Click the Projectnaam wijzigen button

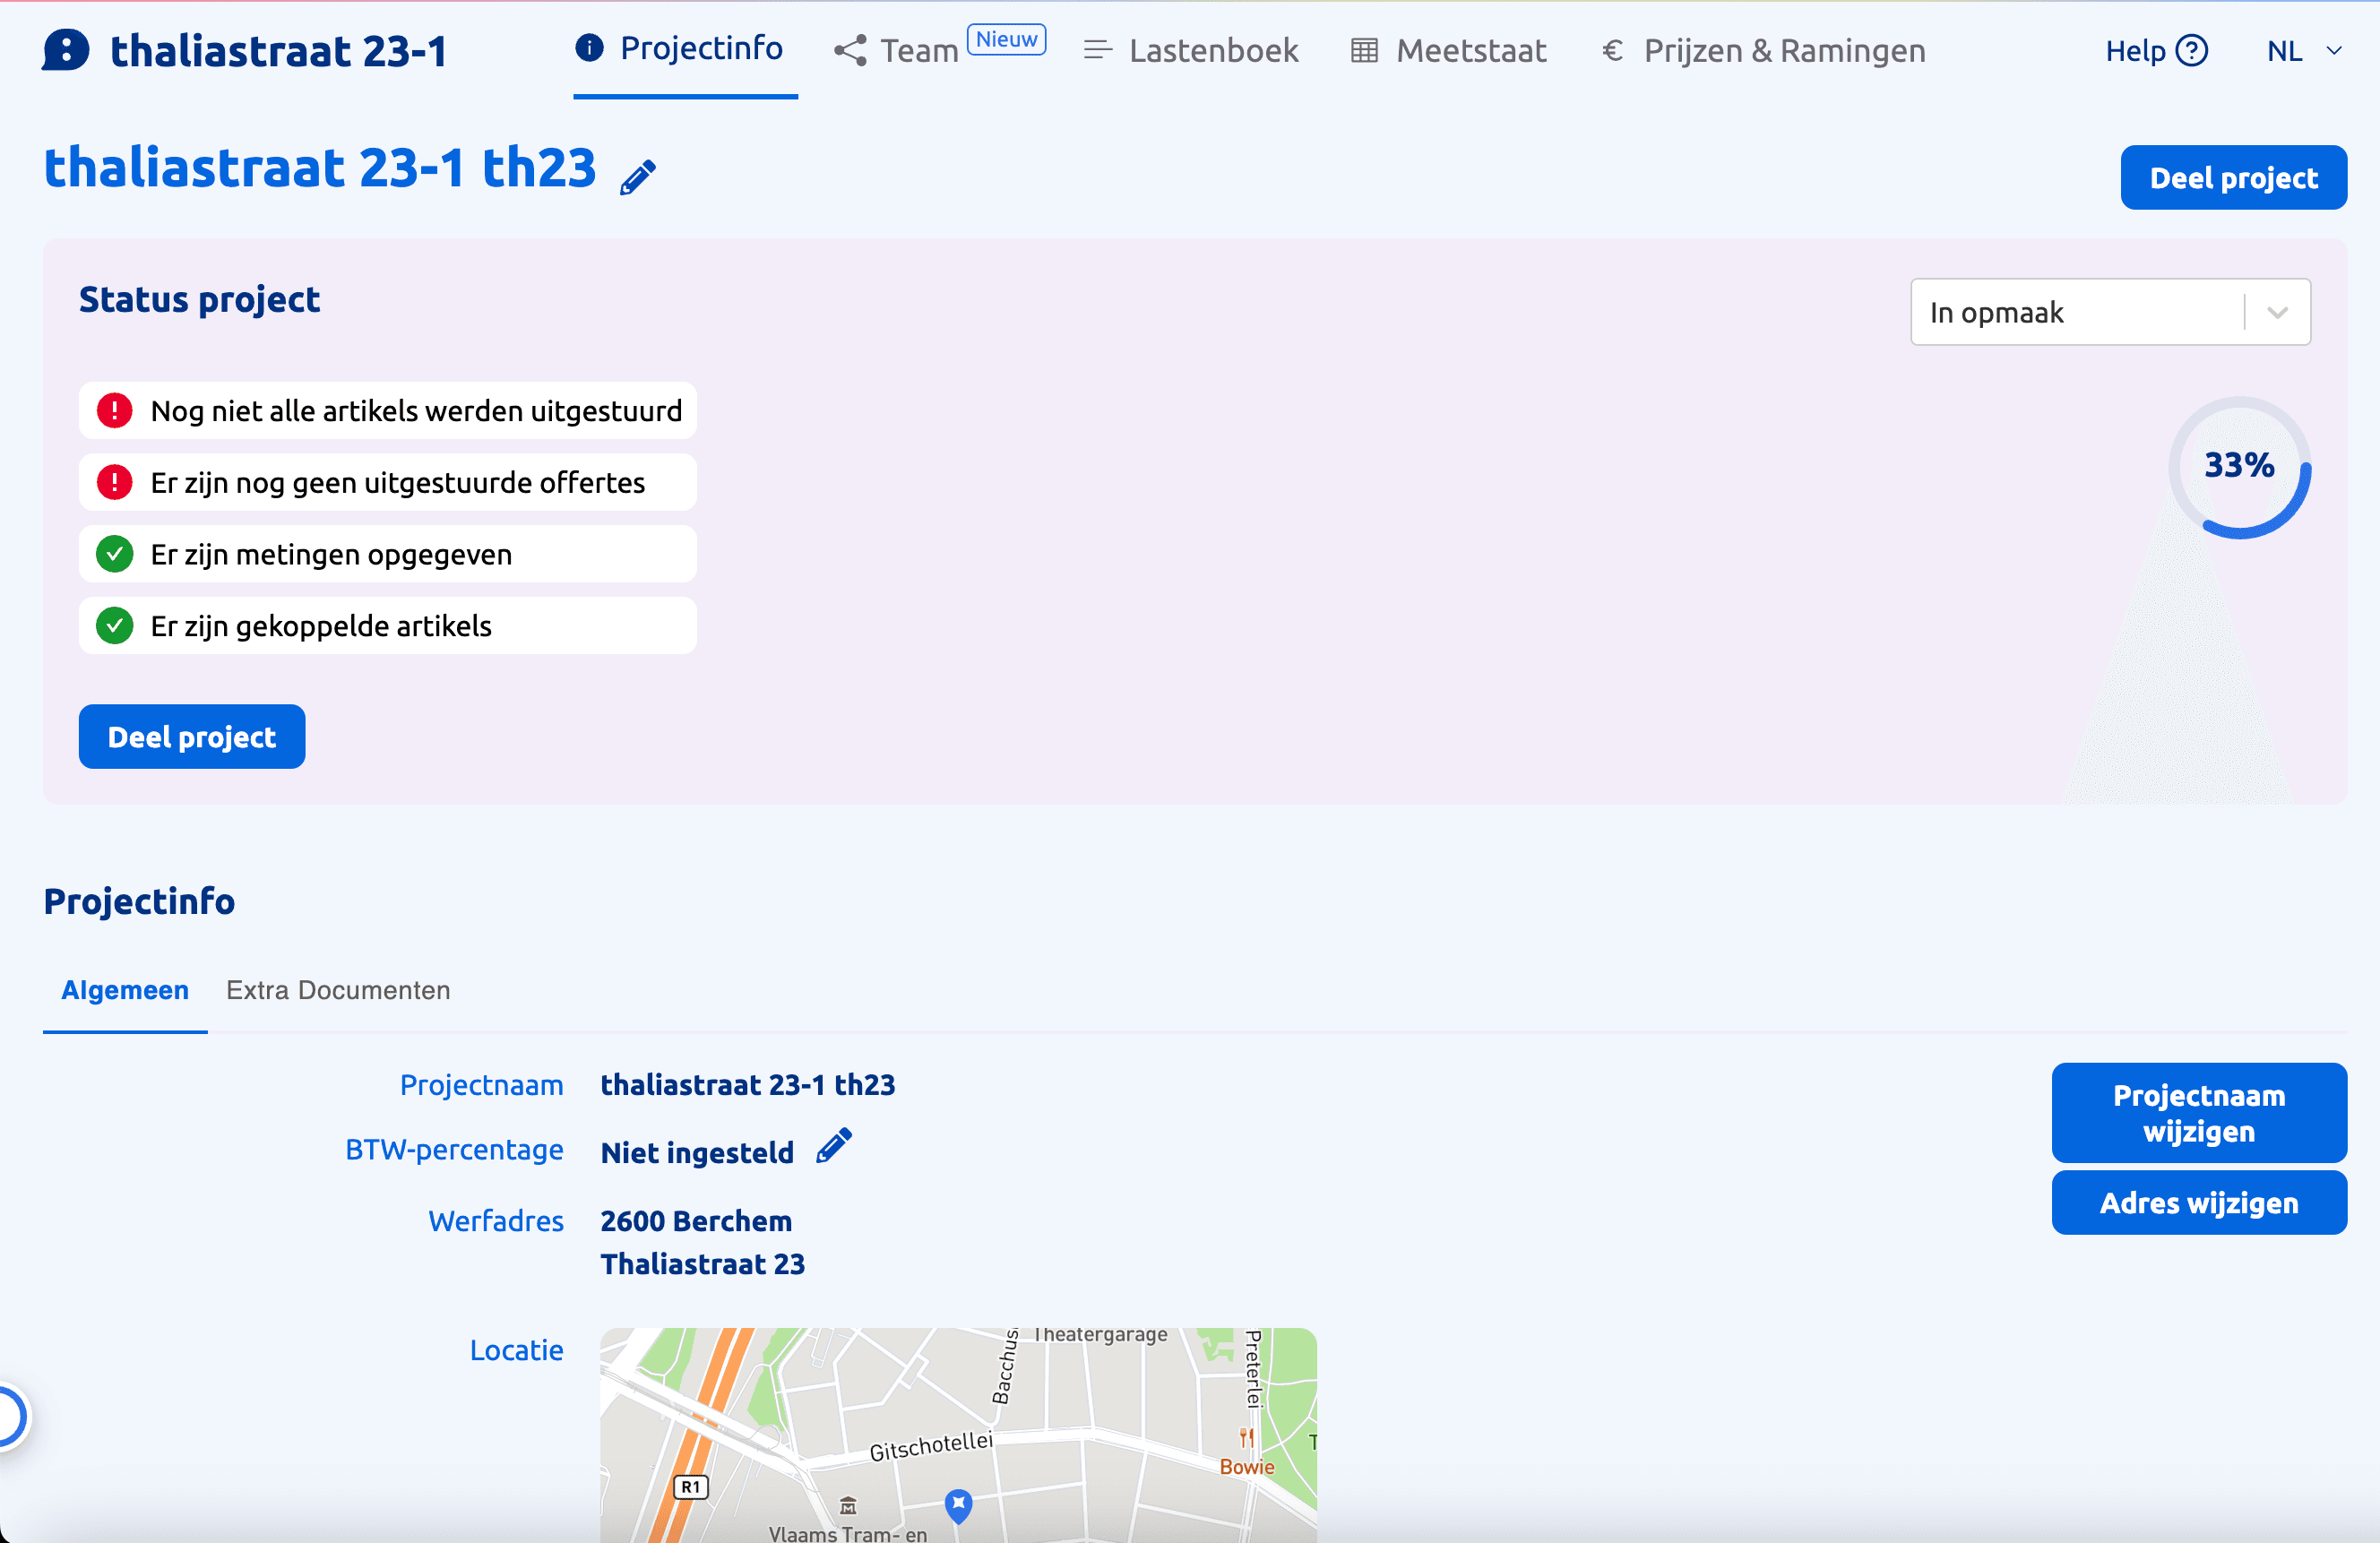point(2198,1113)
